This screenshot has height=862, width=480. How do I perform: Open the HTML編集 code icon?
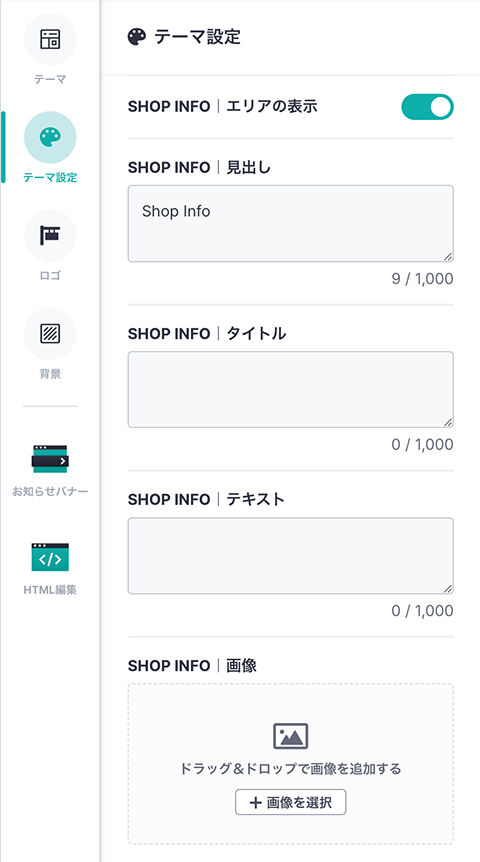click(50, 557)
